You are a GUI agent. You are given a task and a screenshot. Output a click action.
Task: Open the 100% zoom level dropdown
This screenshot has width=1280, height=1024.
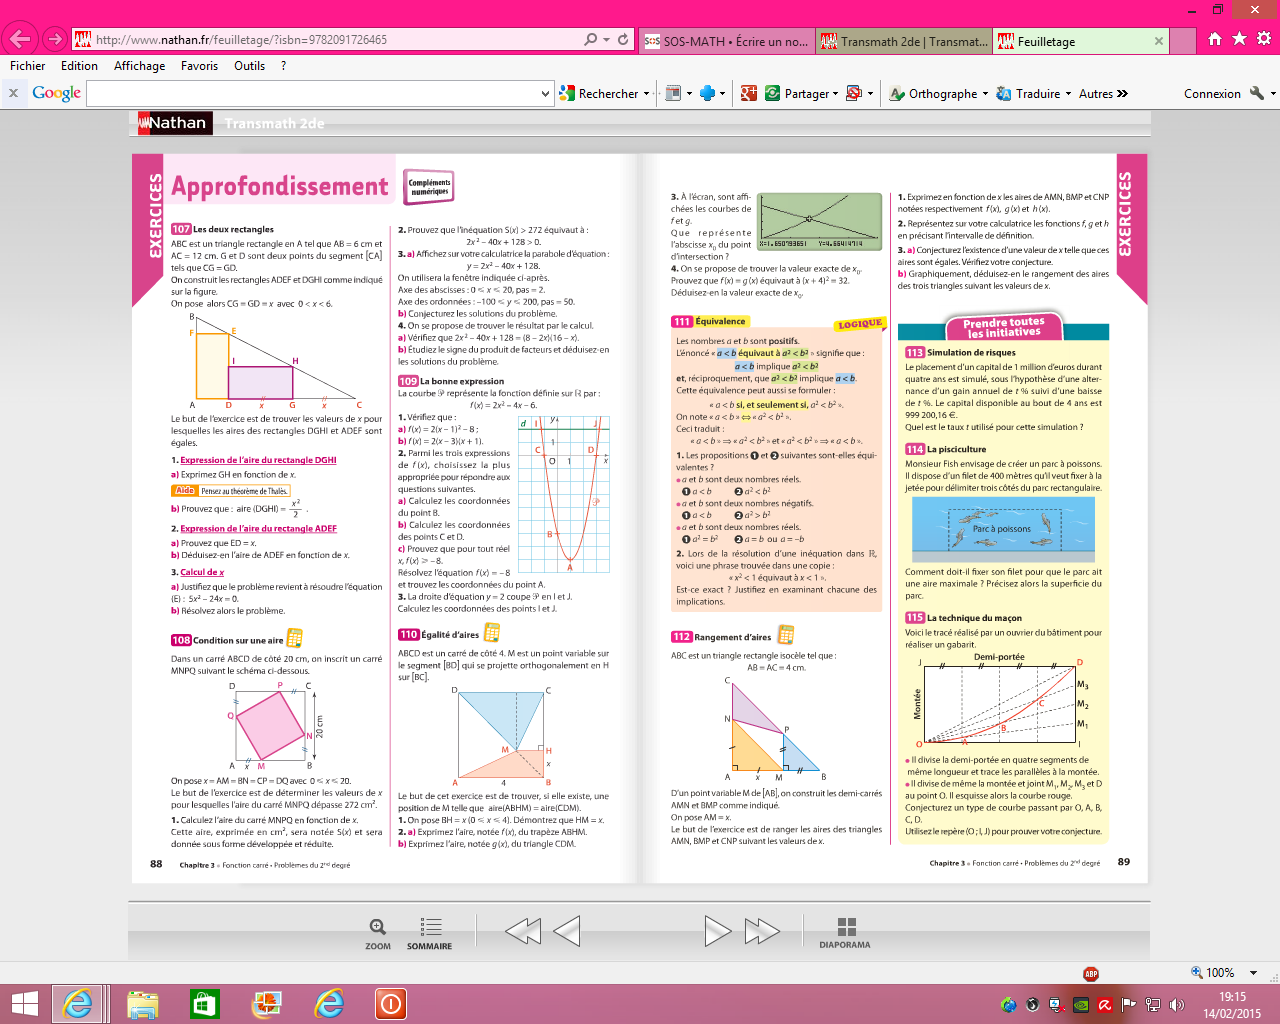tap(1253, 973)
